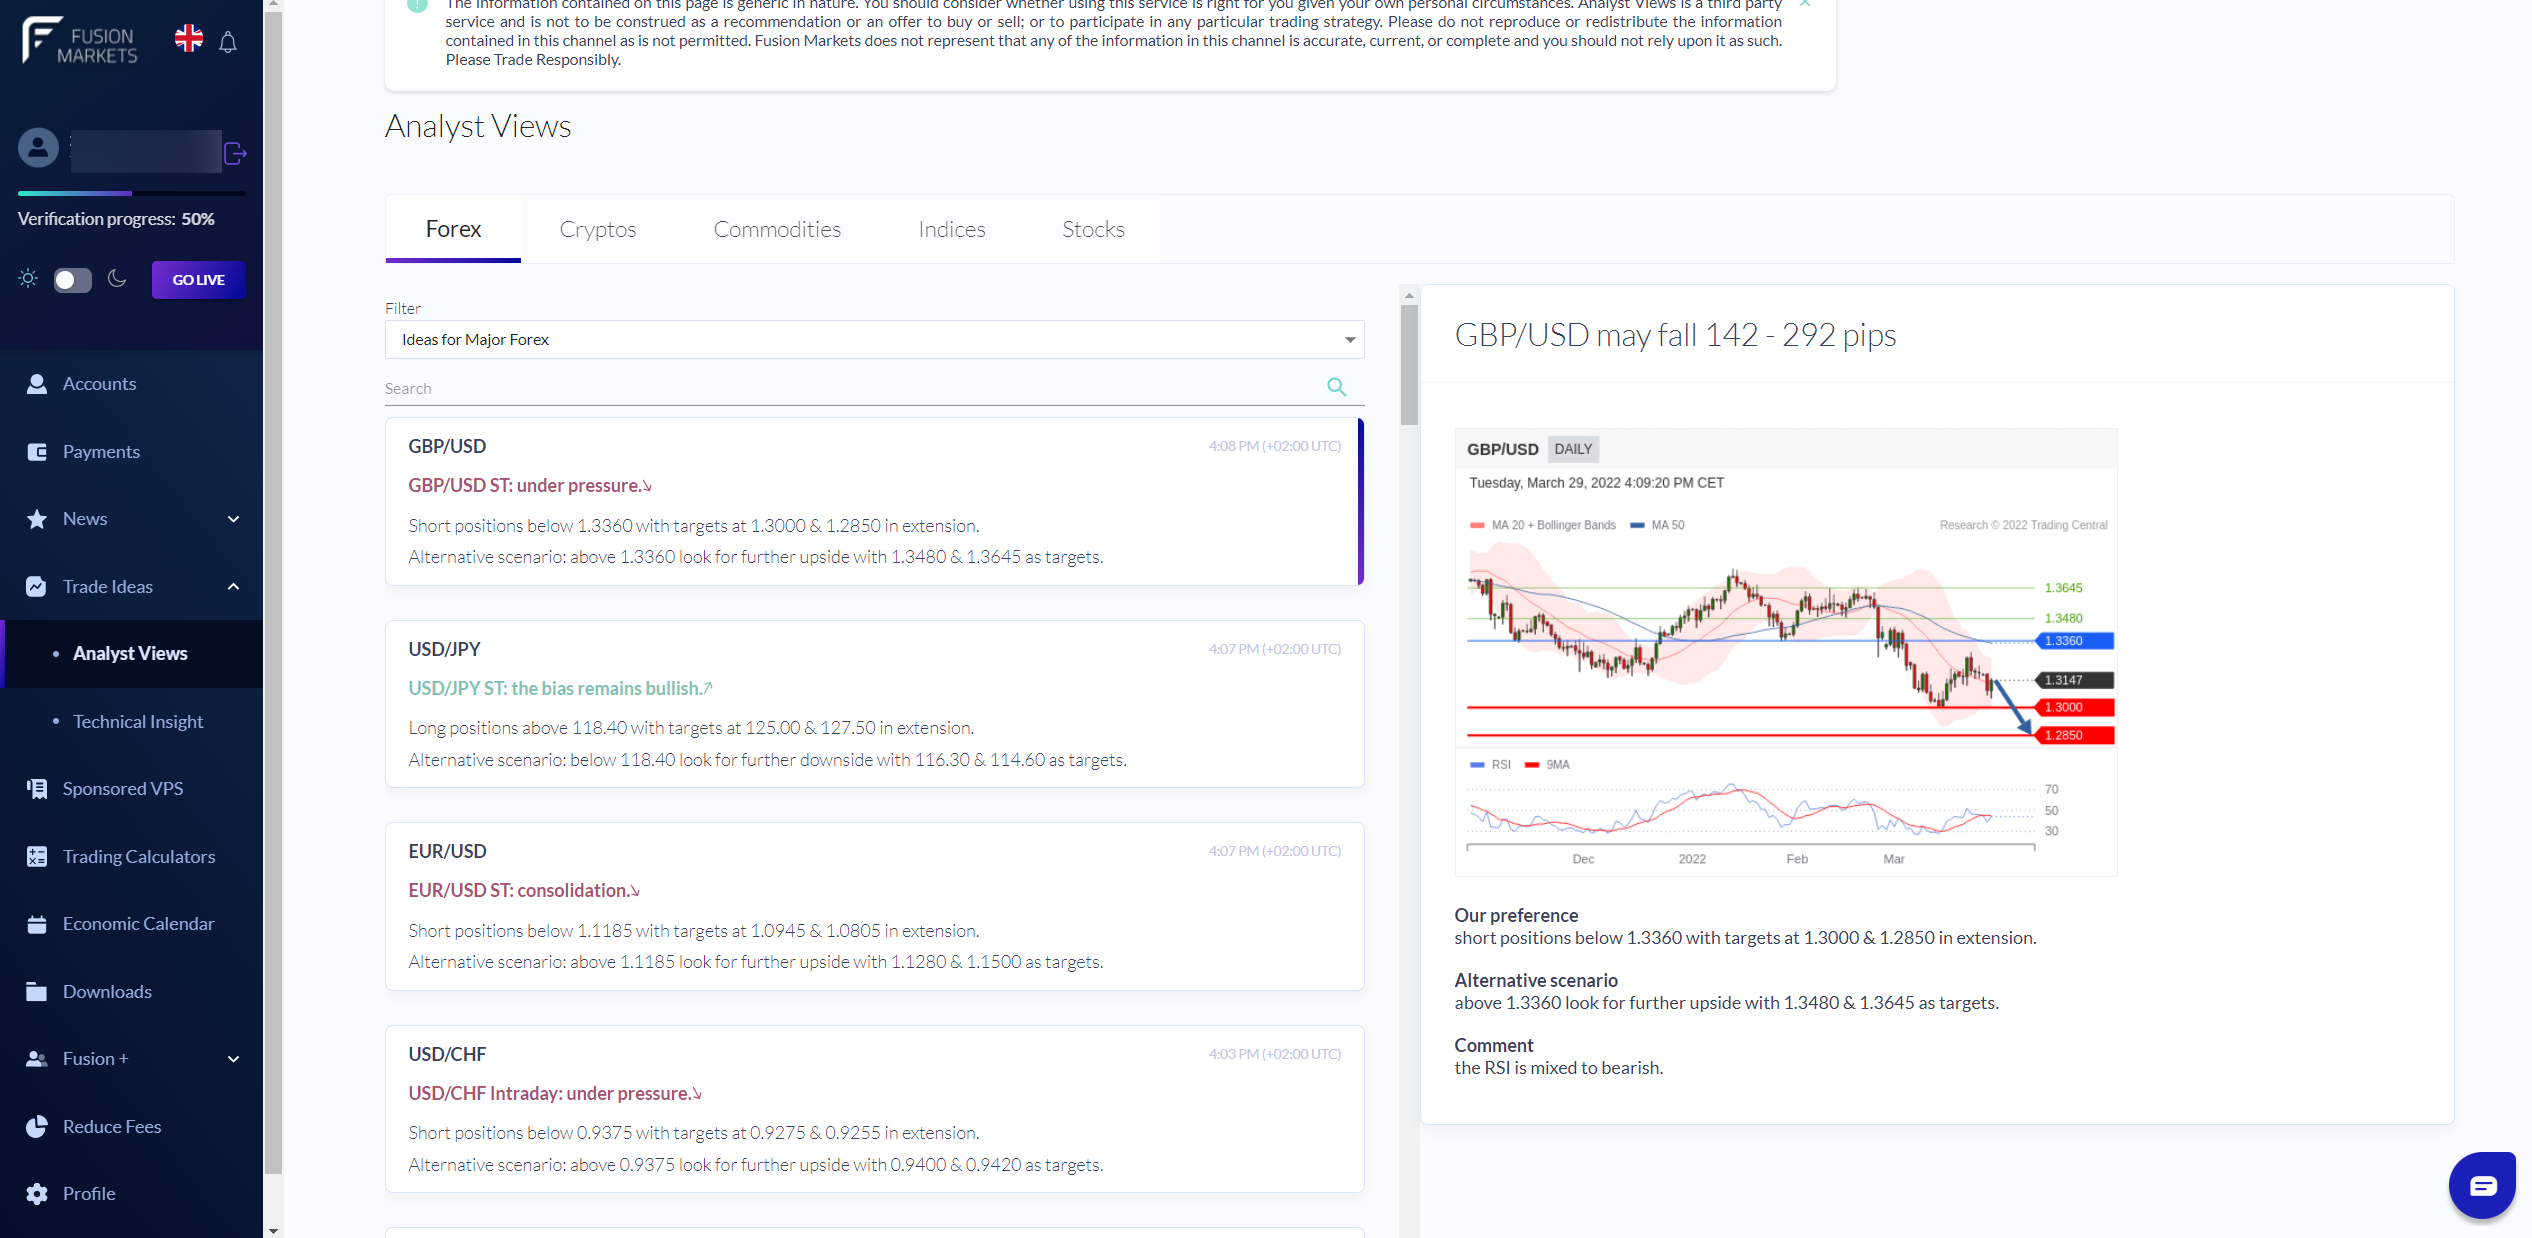Select the sun light-mode icon
The image size is (2532, 1238).
point(28,278)
